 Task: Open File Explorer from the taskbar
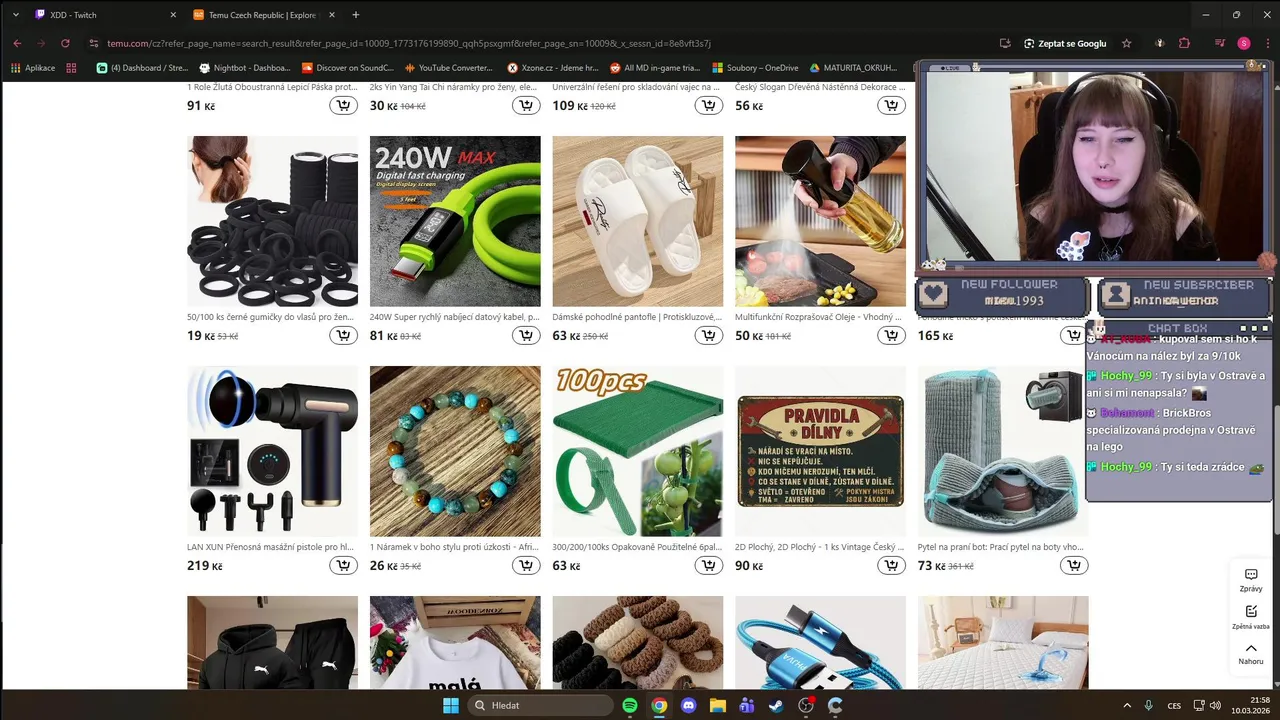pos(717,705)
